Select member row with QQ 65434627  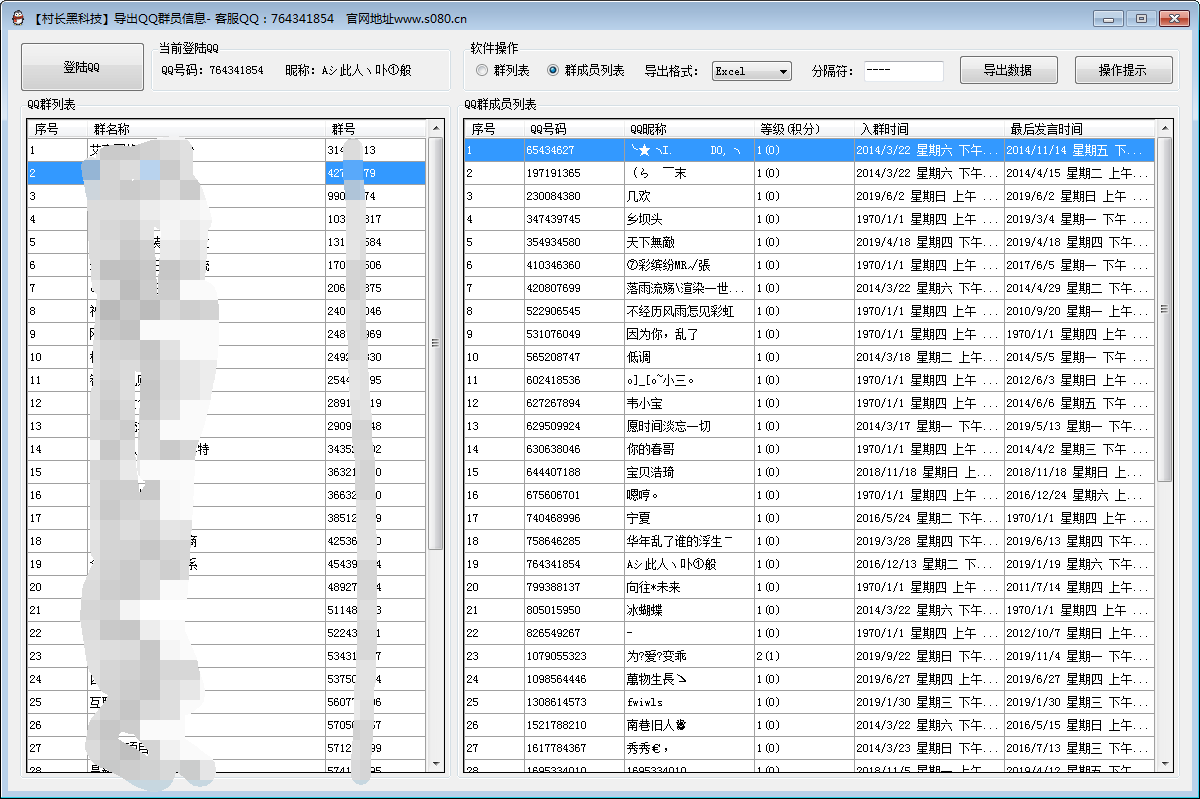(809, 150)
